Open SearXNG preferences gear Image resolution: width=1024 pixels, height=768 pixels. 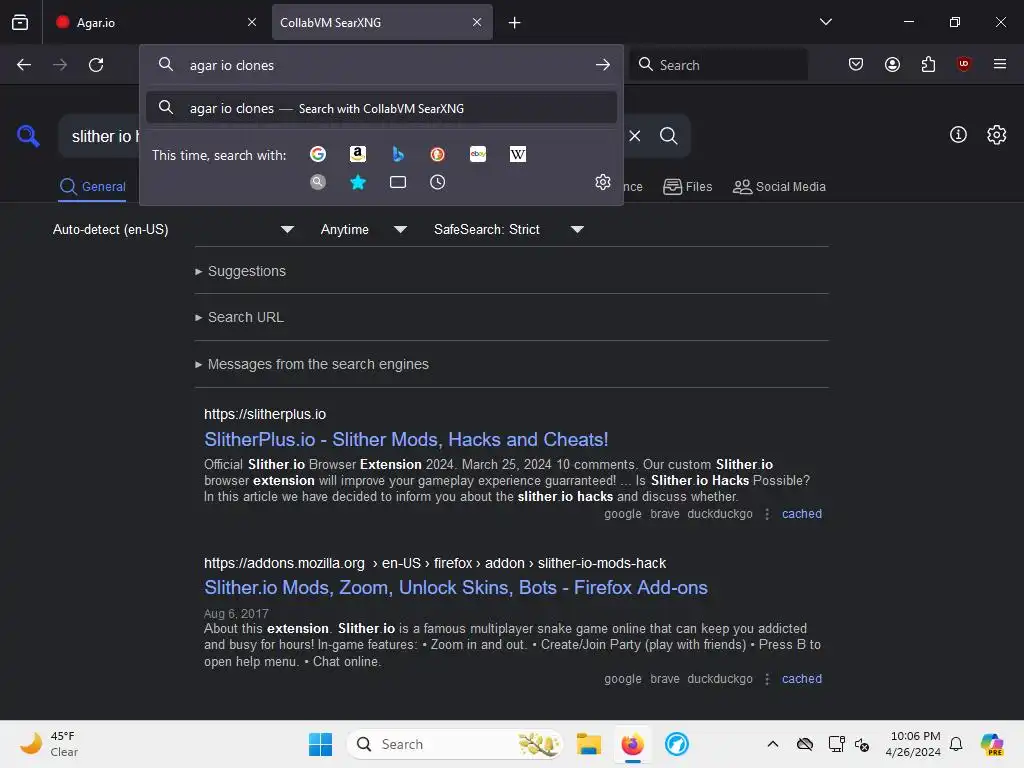pyautogui.click(x=997, y=135)
